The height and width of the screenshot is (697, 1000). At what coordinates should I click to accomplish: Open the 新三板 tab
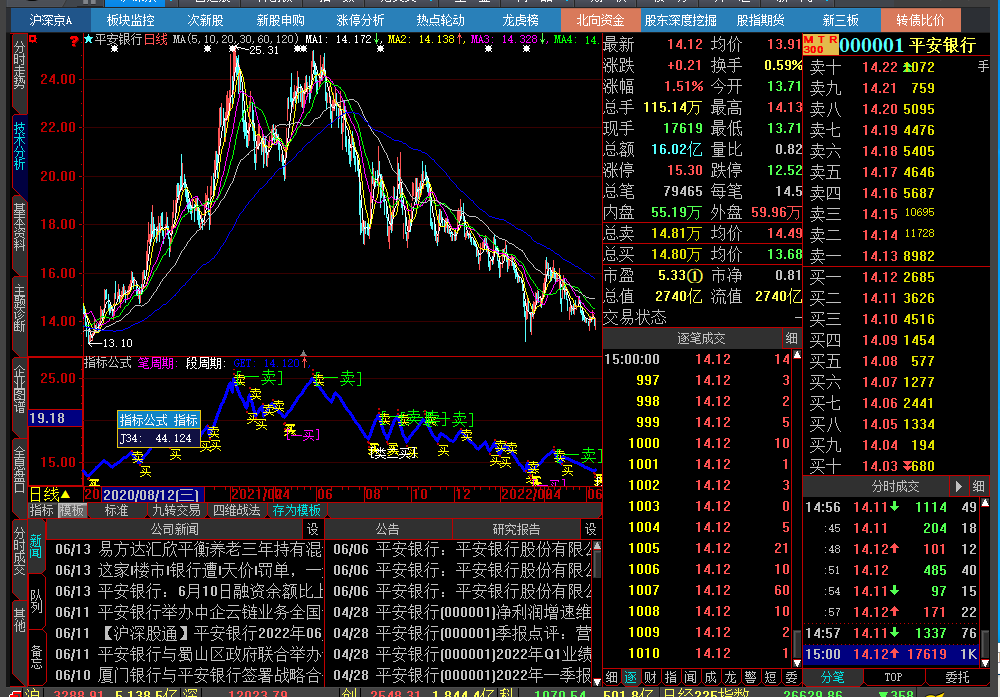(841, 20)
